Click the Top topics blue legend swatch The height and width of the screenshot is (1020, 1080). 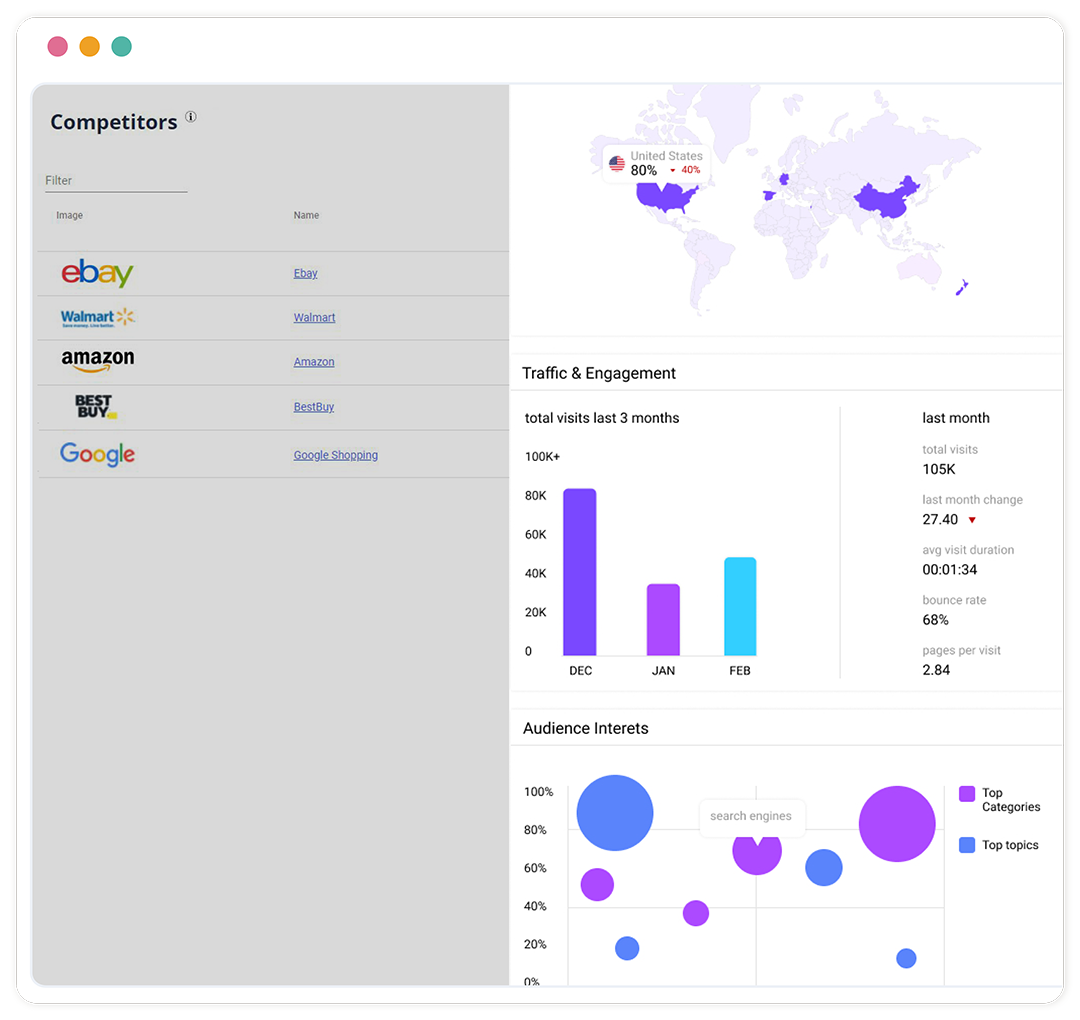[x=966, y=845]
